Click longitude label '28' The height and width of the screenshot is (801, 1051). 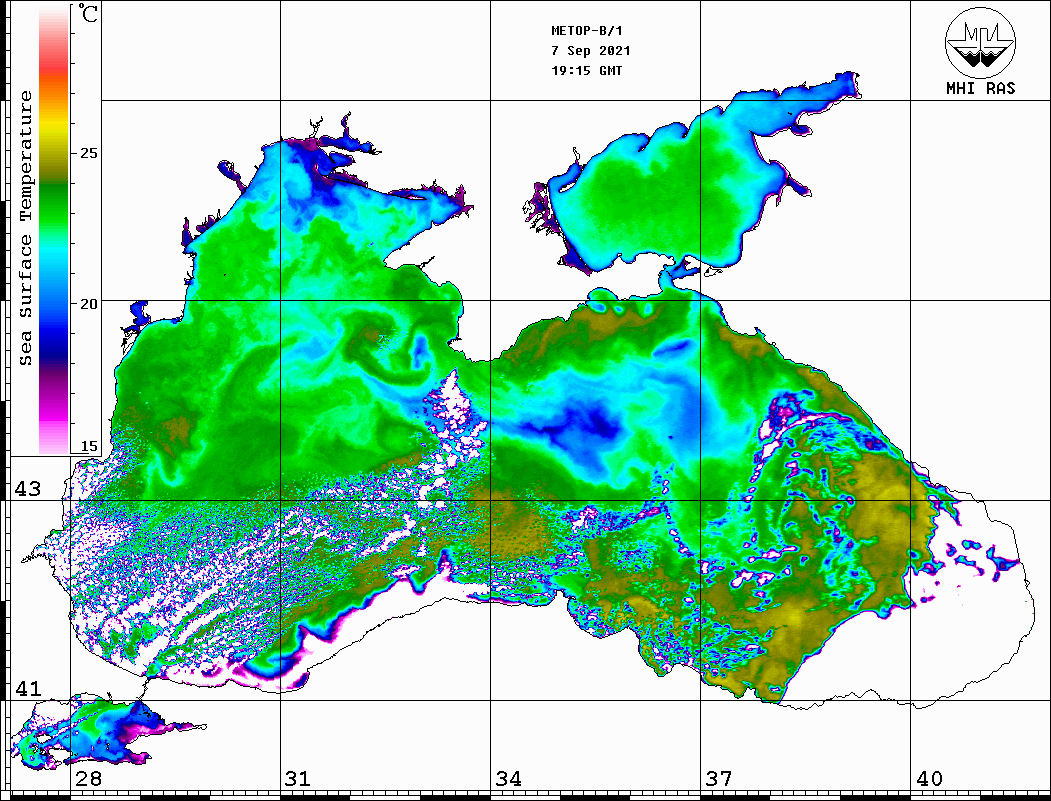tap(88, 778)
